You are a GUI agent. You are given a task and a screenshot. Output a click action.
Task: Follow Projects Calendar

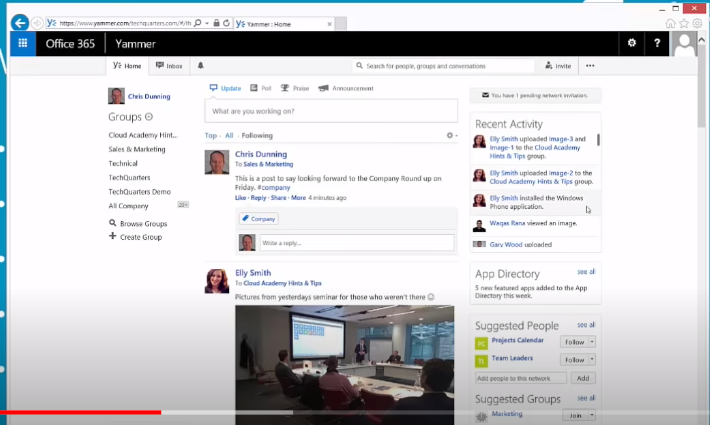(575, 342)
